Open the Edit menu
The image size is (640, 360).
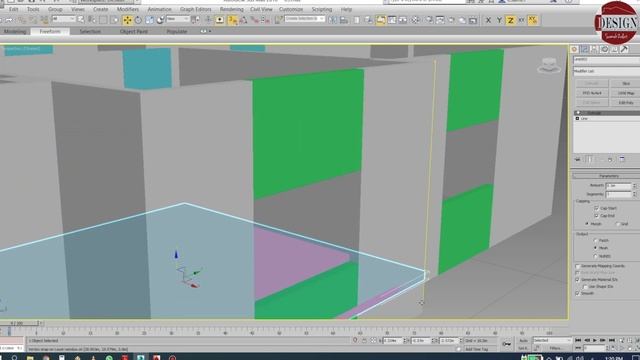[13, 9]
